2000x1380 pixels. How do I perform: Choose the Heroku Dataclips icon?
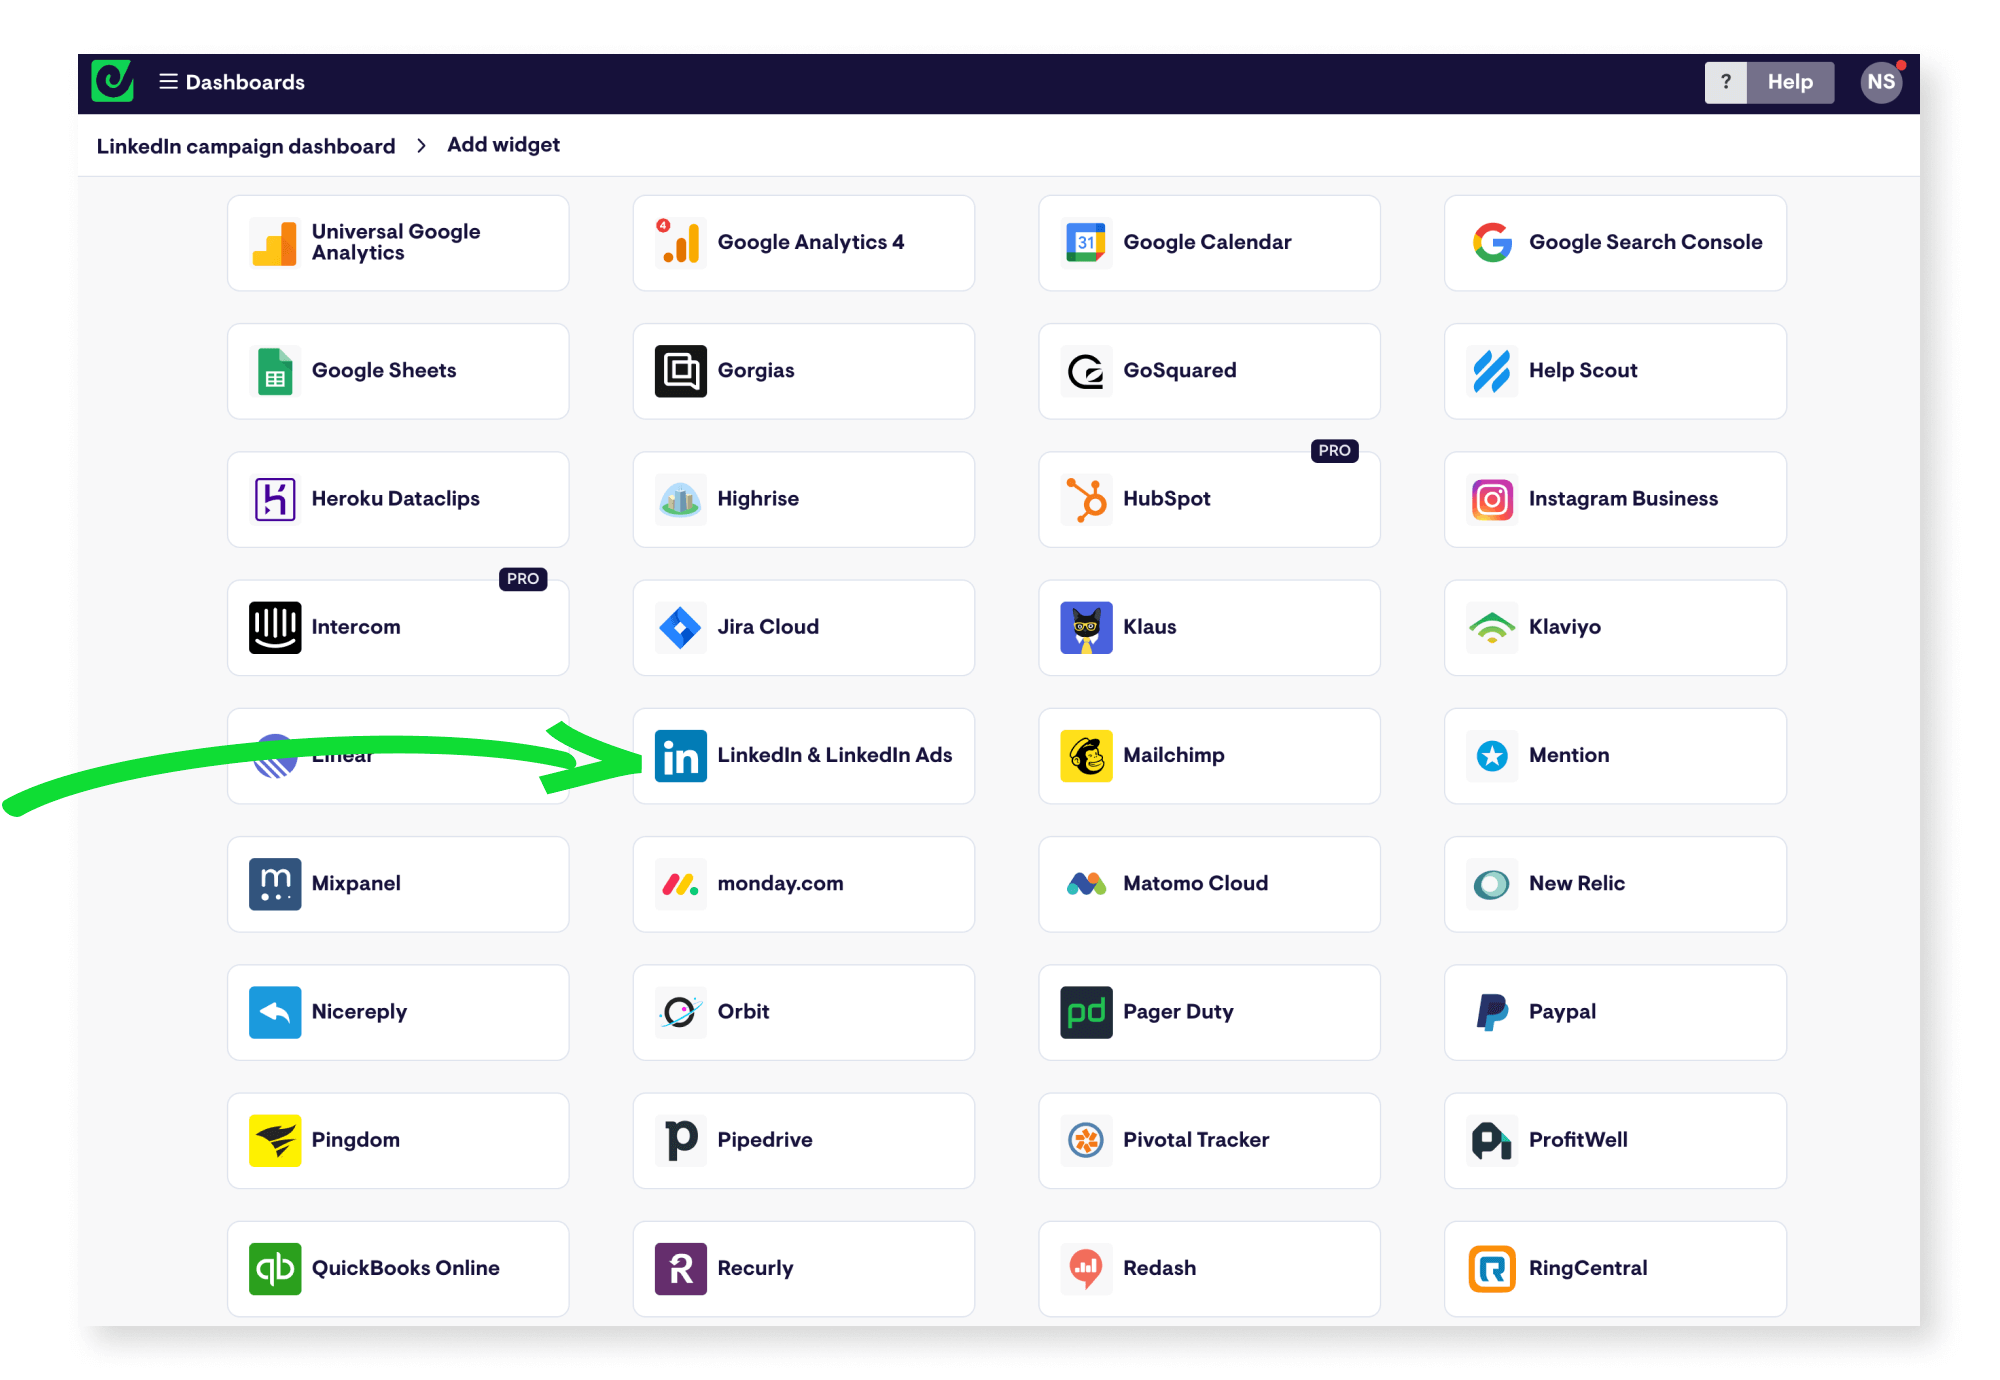point(275,499)
